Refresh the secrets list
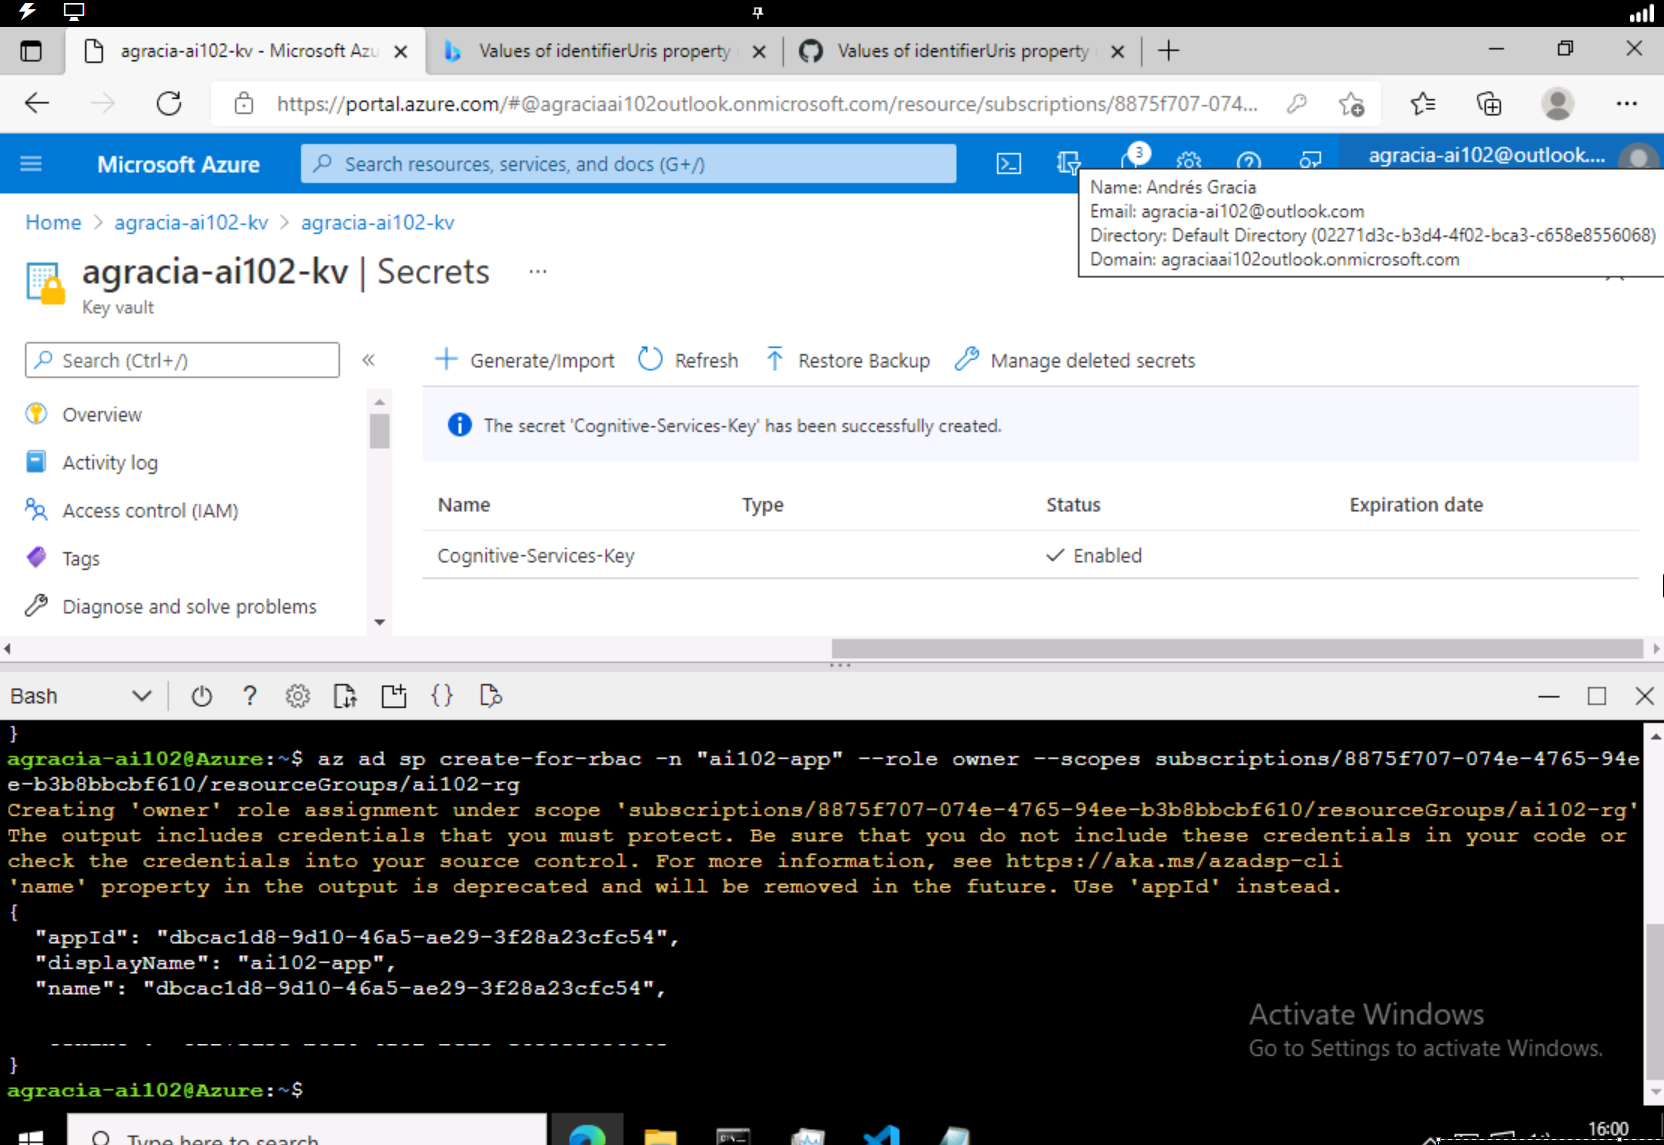The width and height of the screenshot is (1664, 1145). pyautogui.click(x=687, y=360)
